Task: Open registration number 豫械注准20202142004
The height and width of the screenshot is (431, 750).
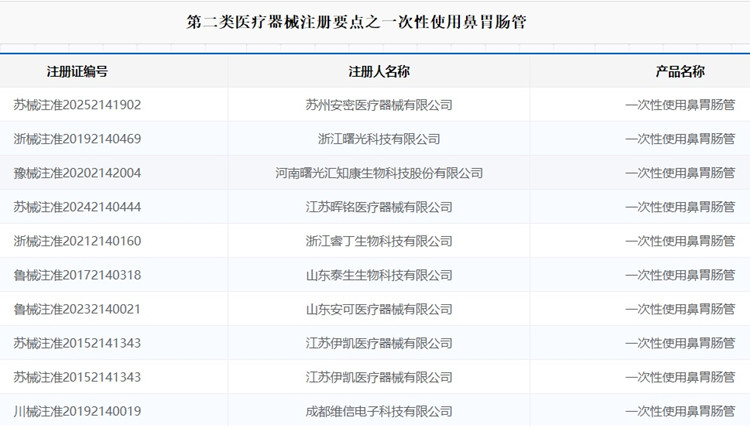Action: coord(77,173)
